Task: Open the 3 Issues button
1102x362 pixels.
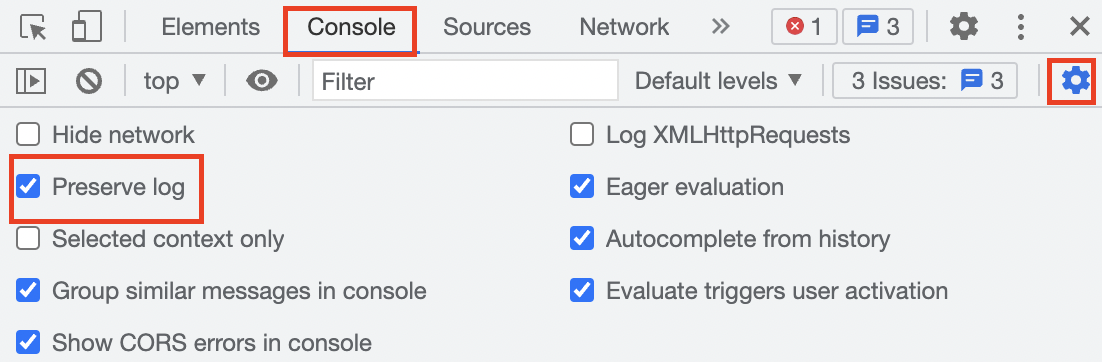Action: tap(925, 82)
